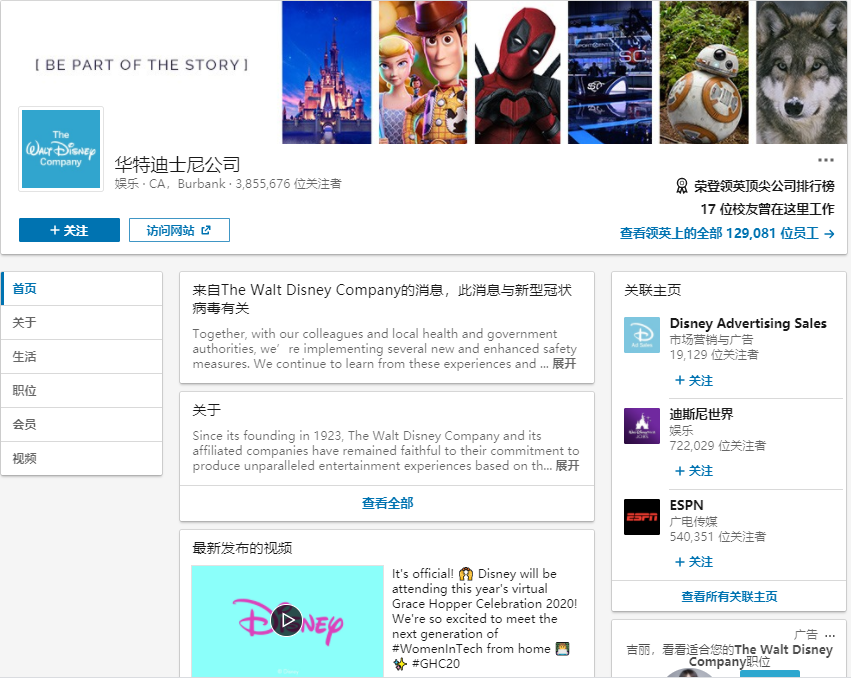Click the #WomenInTech hashtag

[437, 649]
